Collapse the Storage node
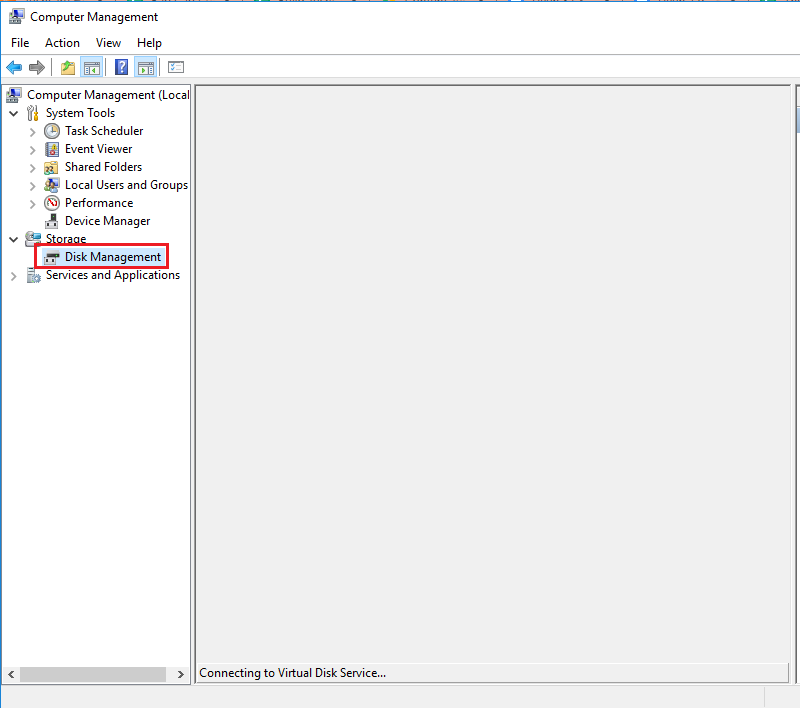The height and width of the screenshot is (708, 800). click(13, 239)
